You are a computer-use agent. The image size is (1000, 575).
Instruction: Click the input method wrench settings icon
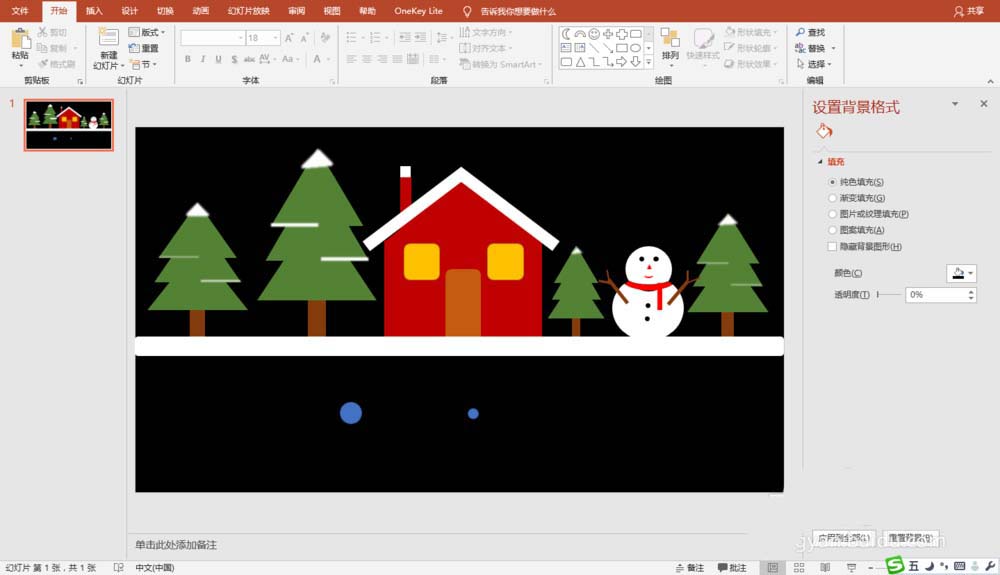tap(990, 565)
